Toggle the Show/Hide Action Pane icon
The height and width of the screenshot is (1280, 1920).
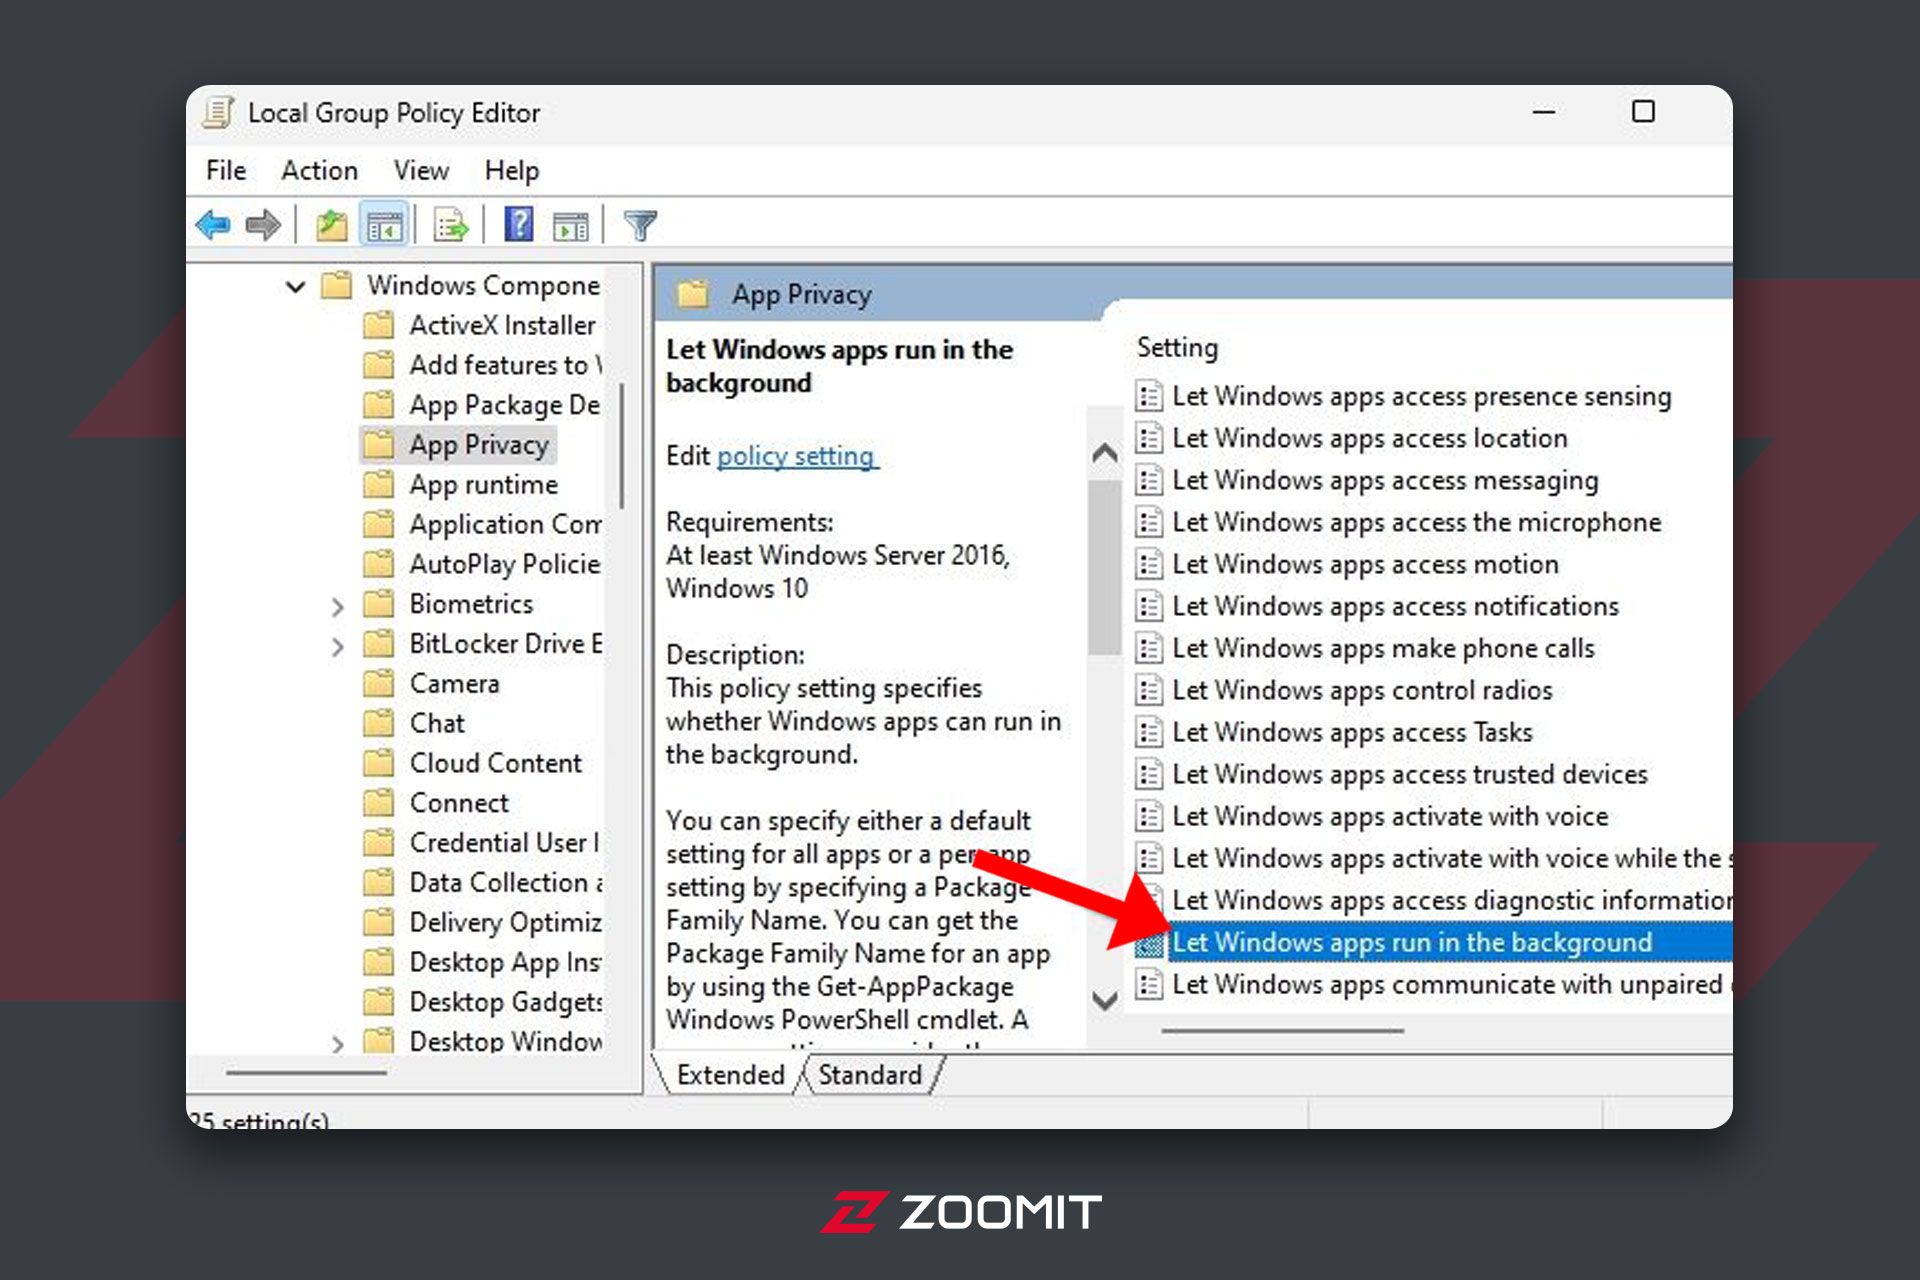tap(571, 226)
